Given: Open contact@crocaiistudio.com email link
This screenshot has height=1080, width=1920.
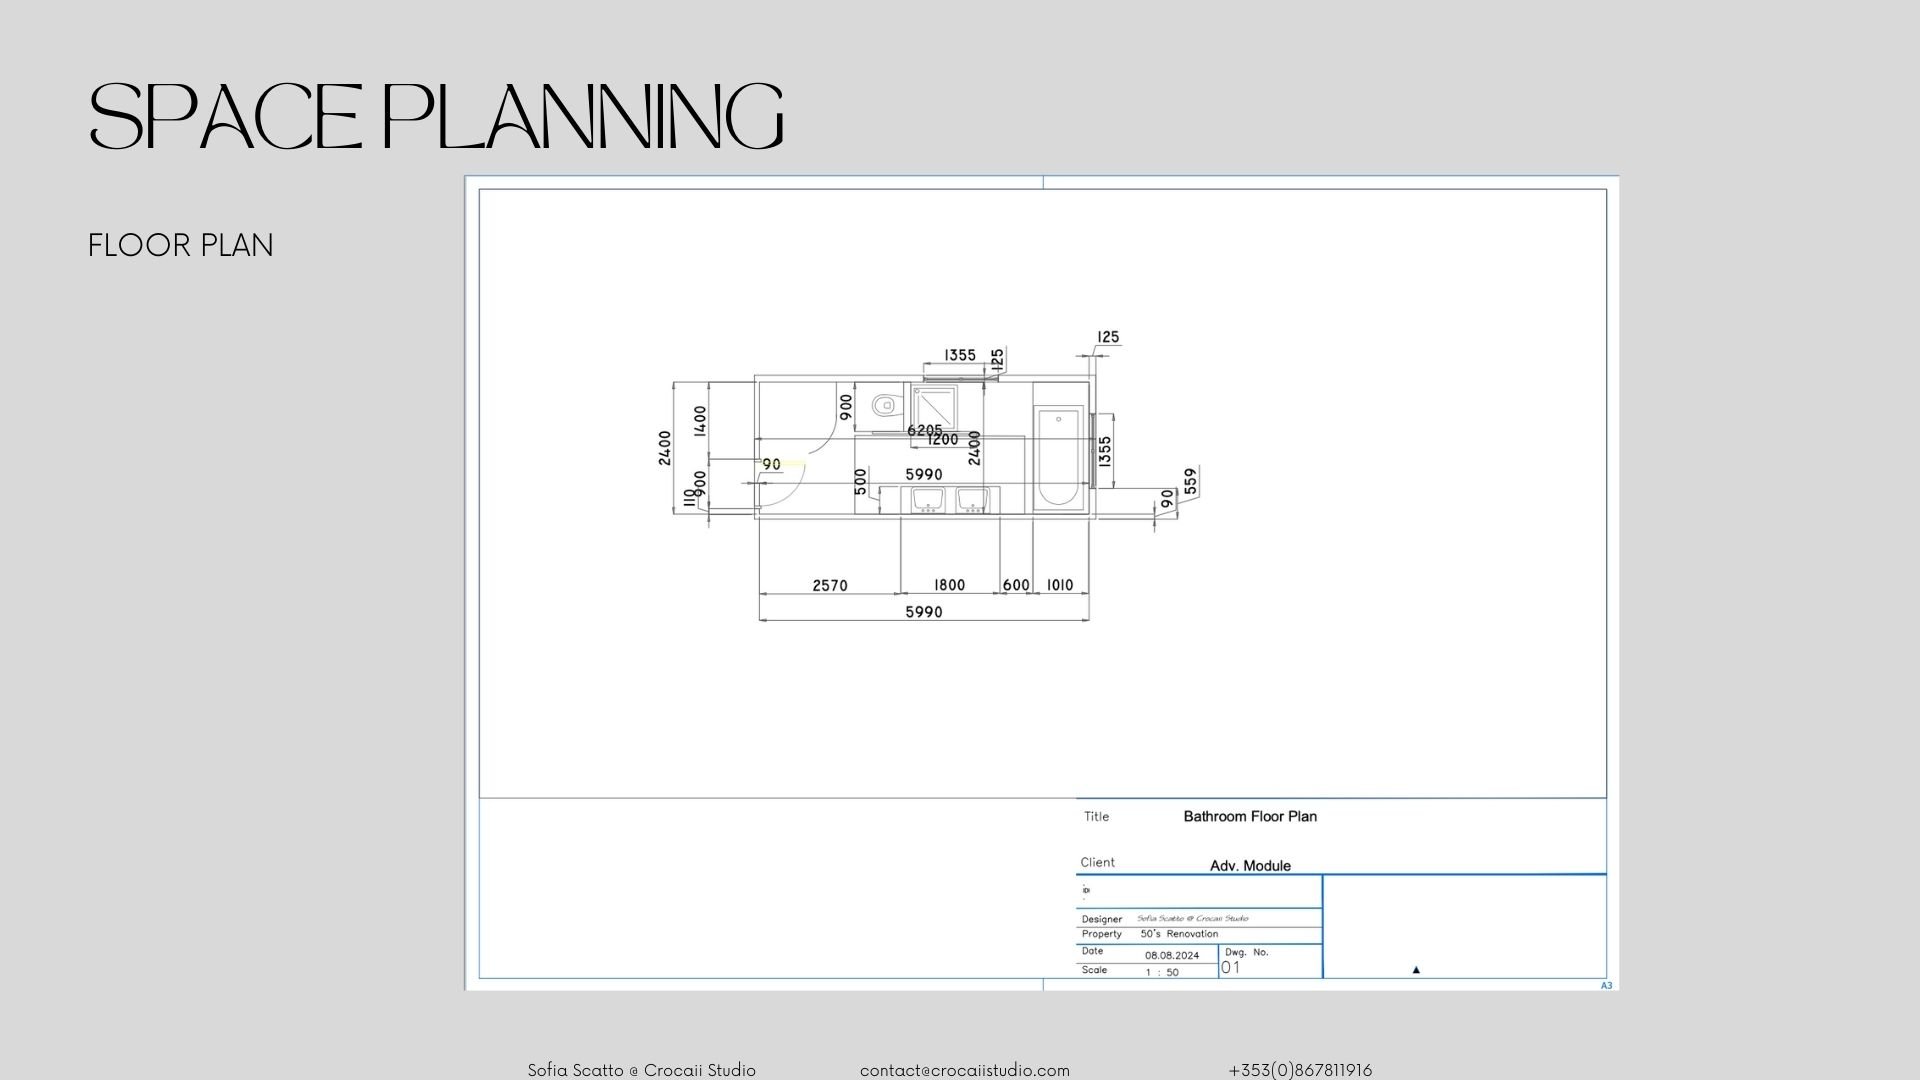Looking at the screenshot, I should tap(964, 1070).
